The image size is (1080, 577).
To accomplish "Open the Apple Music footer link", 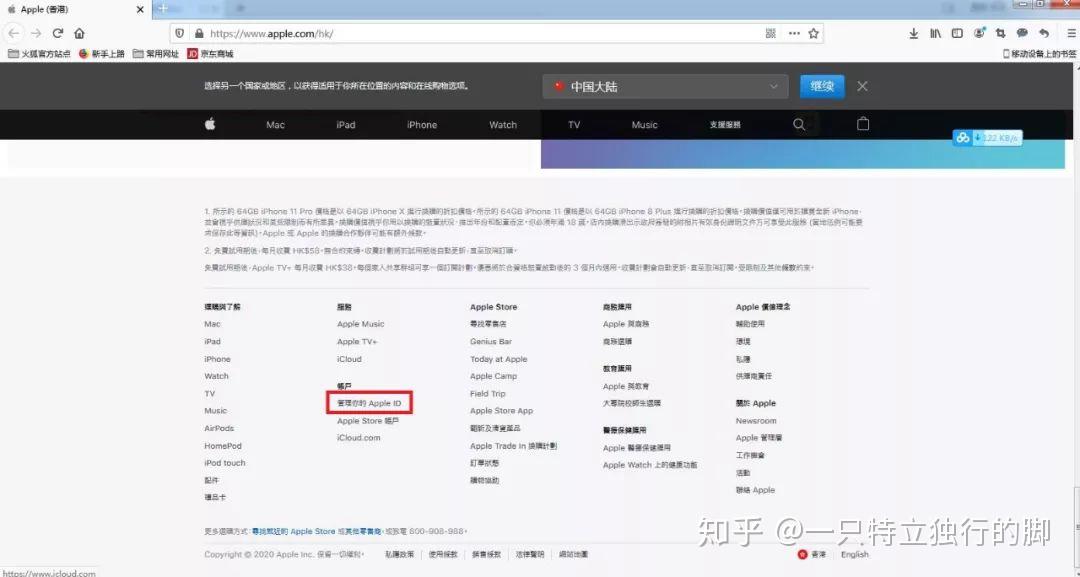I will 360,324.
